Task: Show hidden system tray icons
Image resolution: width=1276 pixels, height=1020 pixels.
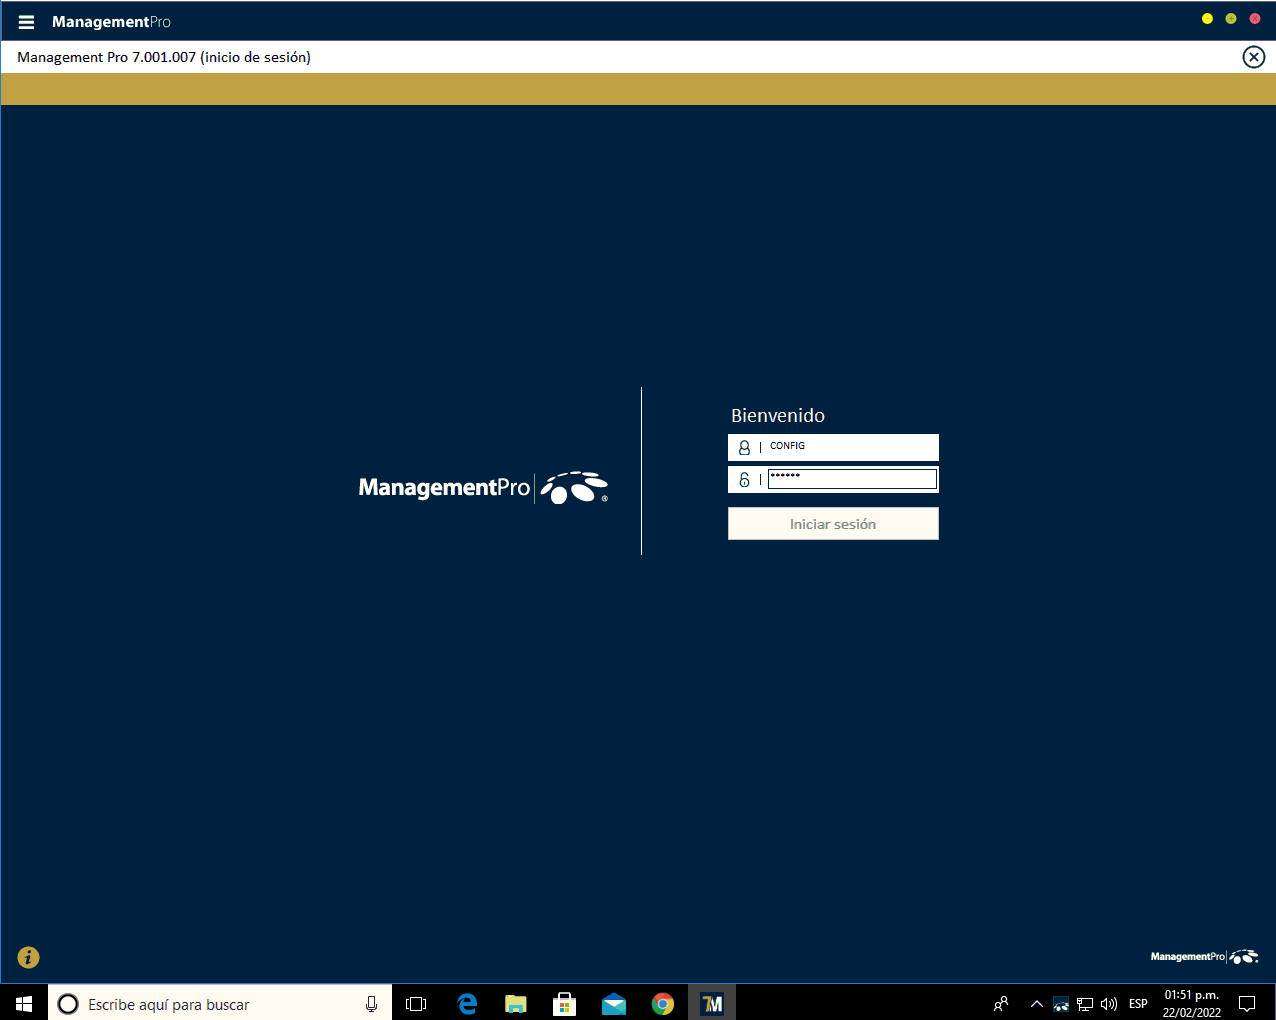Action: (x=1036, y=1004)
